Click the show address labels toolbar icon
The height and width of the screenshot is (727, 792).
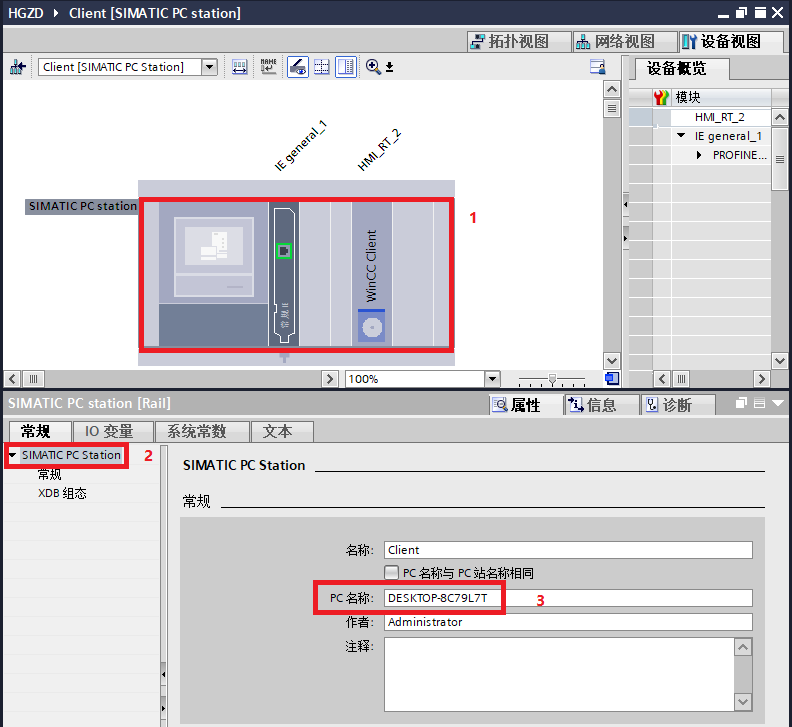[x=239, y=67]
